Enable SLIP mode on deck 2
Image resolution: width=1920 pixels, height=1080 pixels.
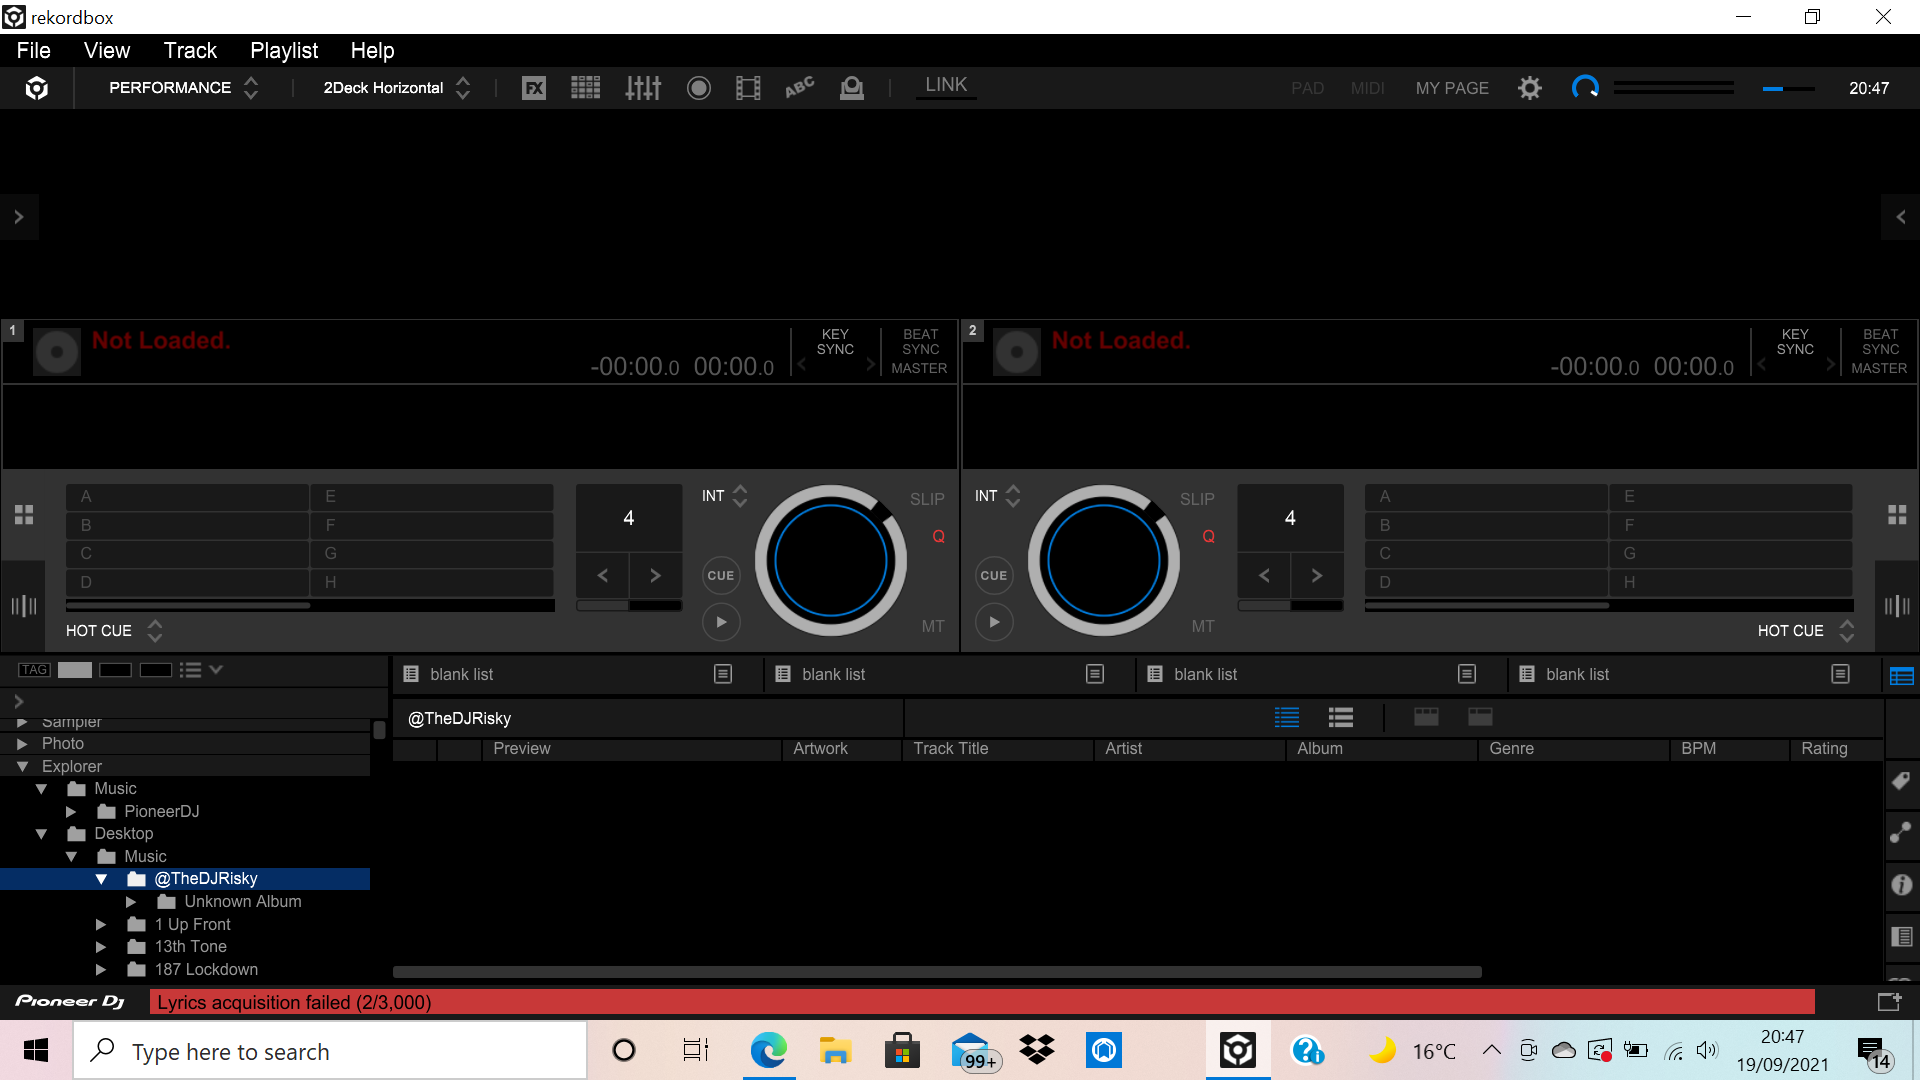(x=1197, y=499)
